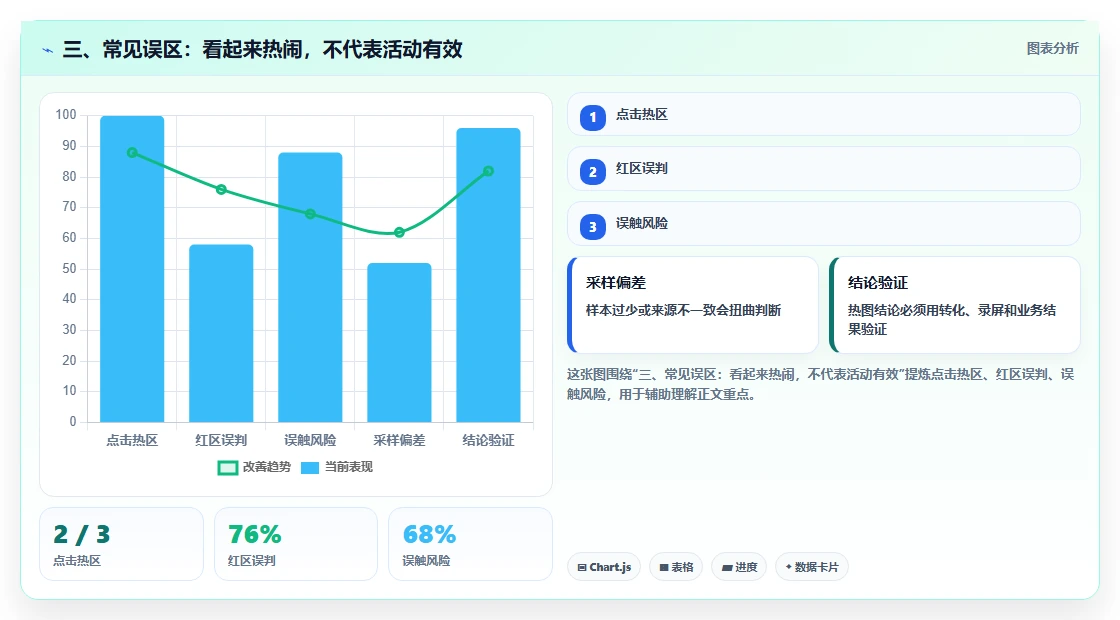Click x-axis label 红区误判

pyautogui.click(x=221, y=440)
